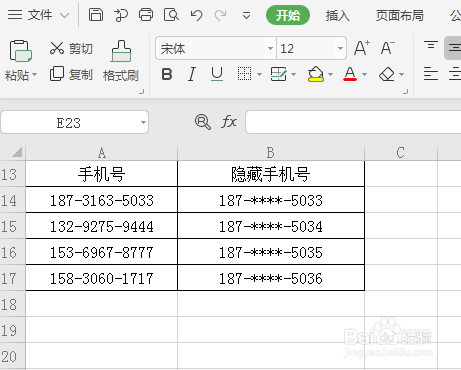Open the quick access toolbar customize dropdown
The width and height of the screenshot is (461, 370).
tap(246, 15)
